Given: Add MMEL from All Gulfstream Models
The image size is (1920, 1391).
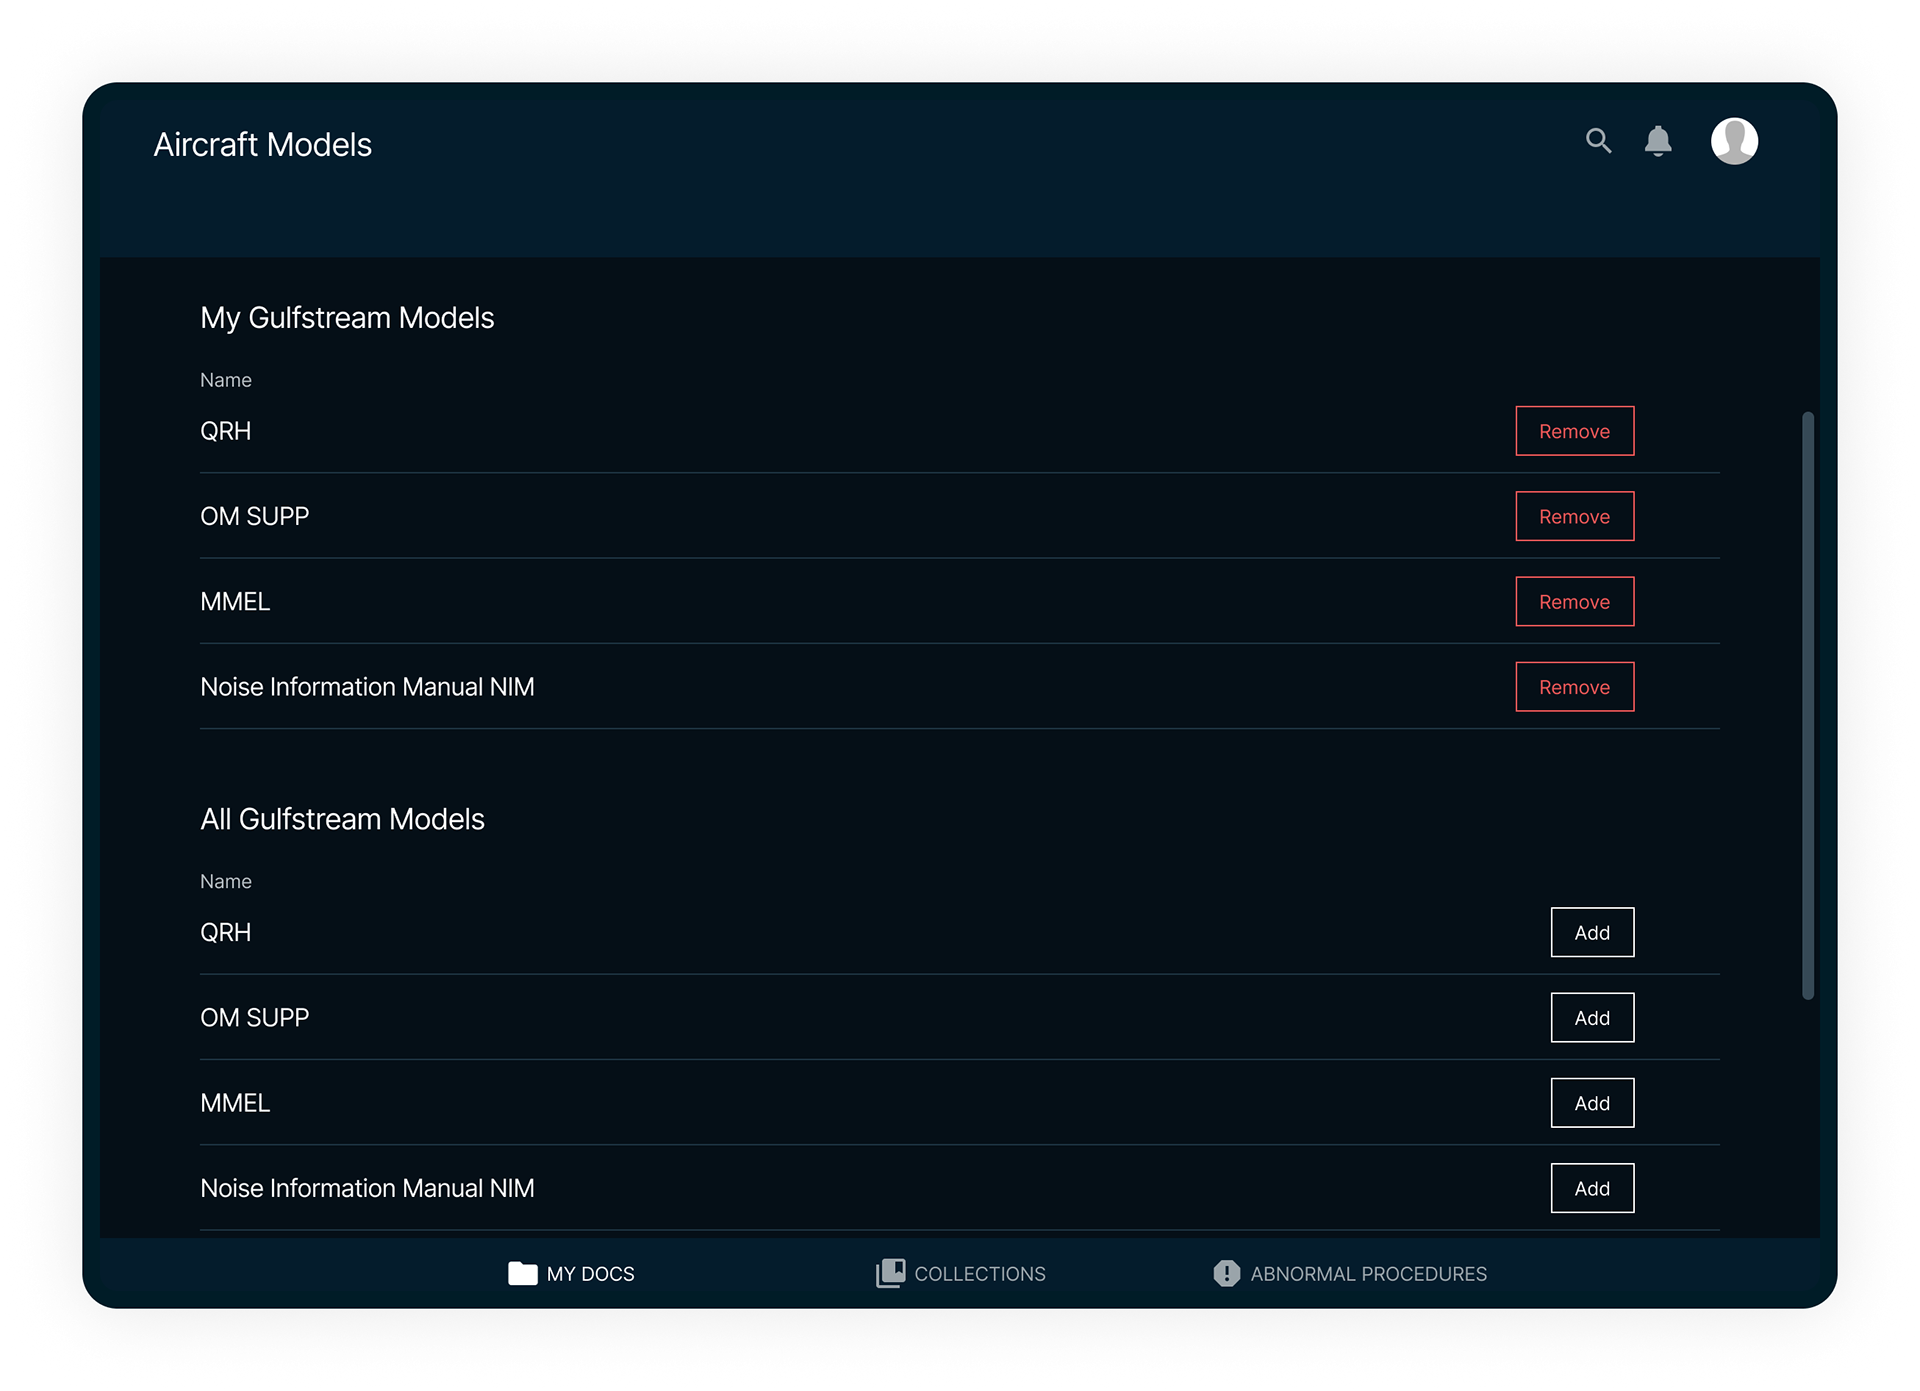Looking at the screenshot, I should pyautogui.click(x=1592, y=1103).
